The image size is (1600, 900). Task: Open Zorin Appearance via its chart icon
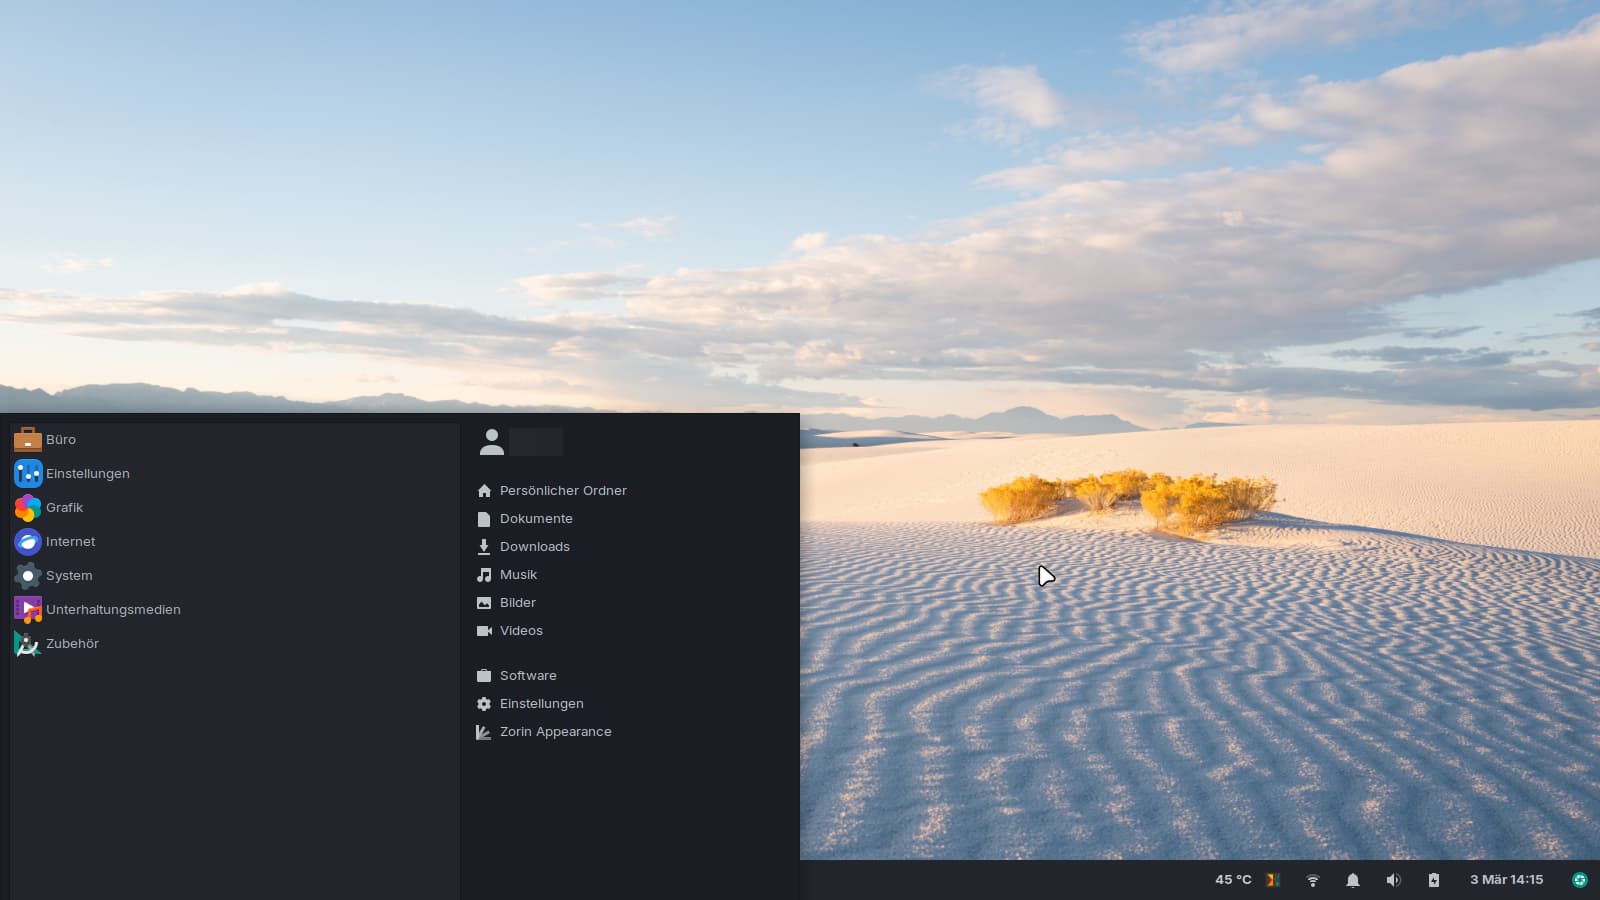(485, 731)
